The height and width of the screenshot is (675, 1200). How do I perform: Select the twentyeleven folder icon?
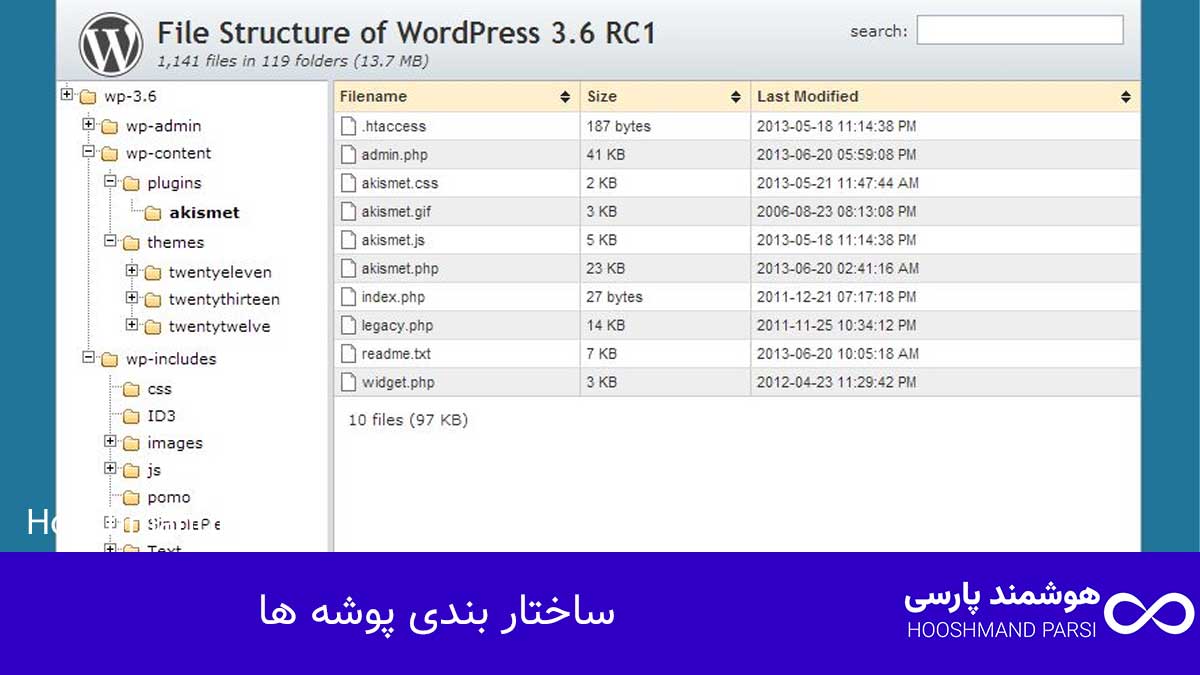pyautogui.click(x=152, y=272)
